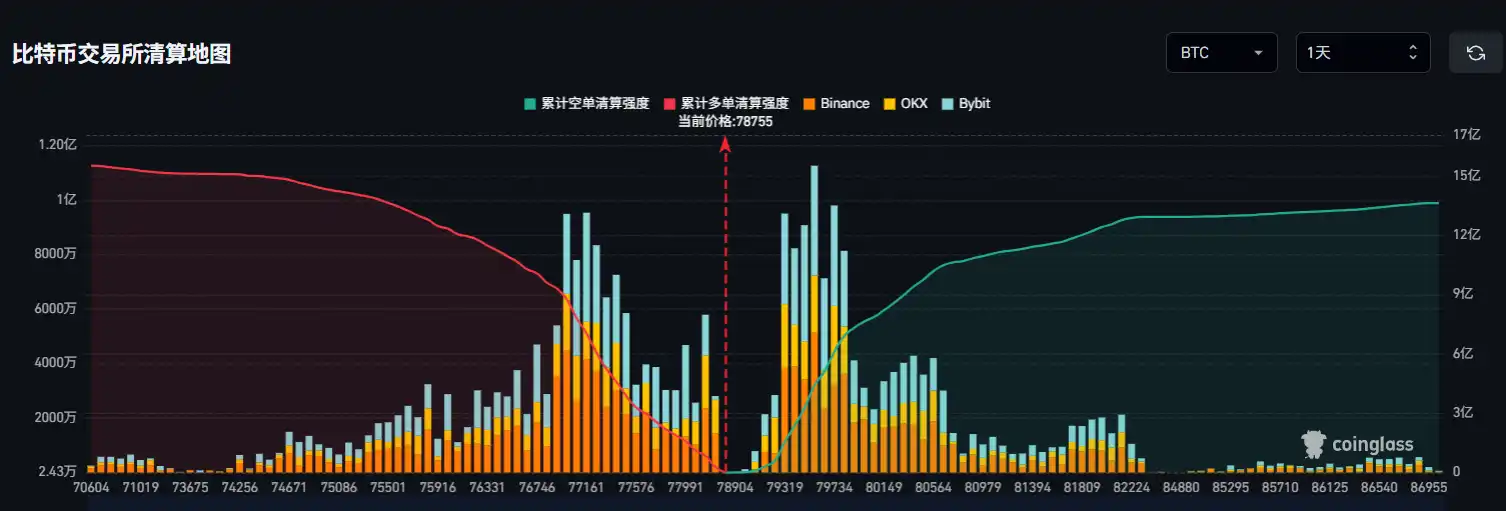
Task: Toggle the 累计多单清算强度 legend series
Action: tap(726, 103)
